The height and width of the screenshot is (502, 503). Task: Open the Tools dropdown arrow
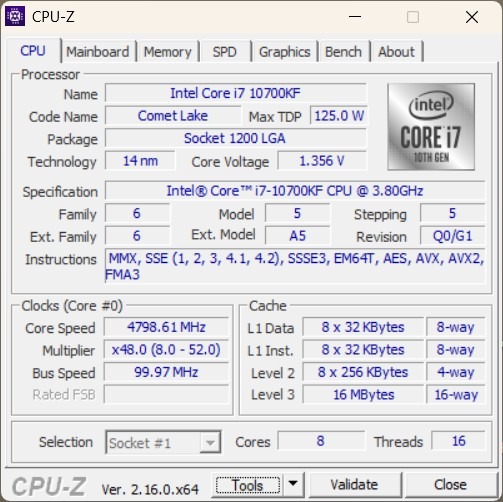click(x=293, y=484)
